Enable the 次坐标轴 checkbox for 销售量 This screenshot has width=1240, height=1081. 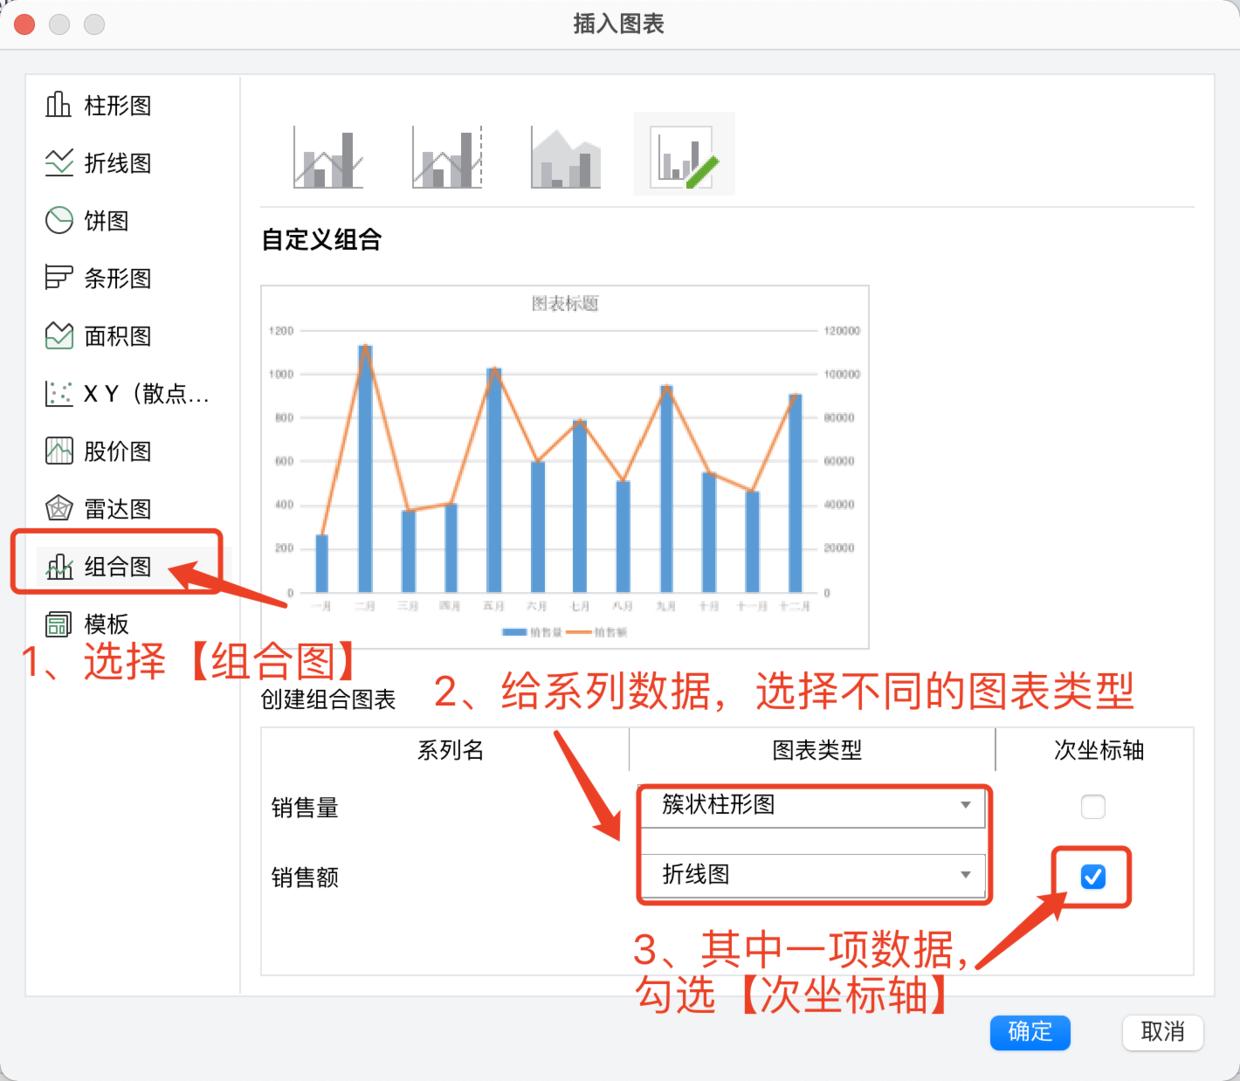click(1093, 807)
